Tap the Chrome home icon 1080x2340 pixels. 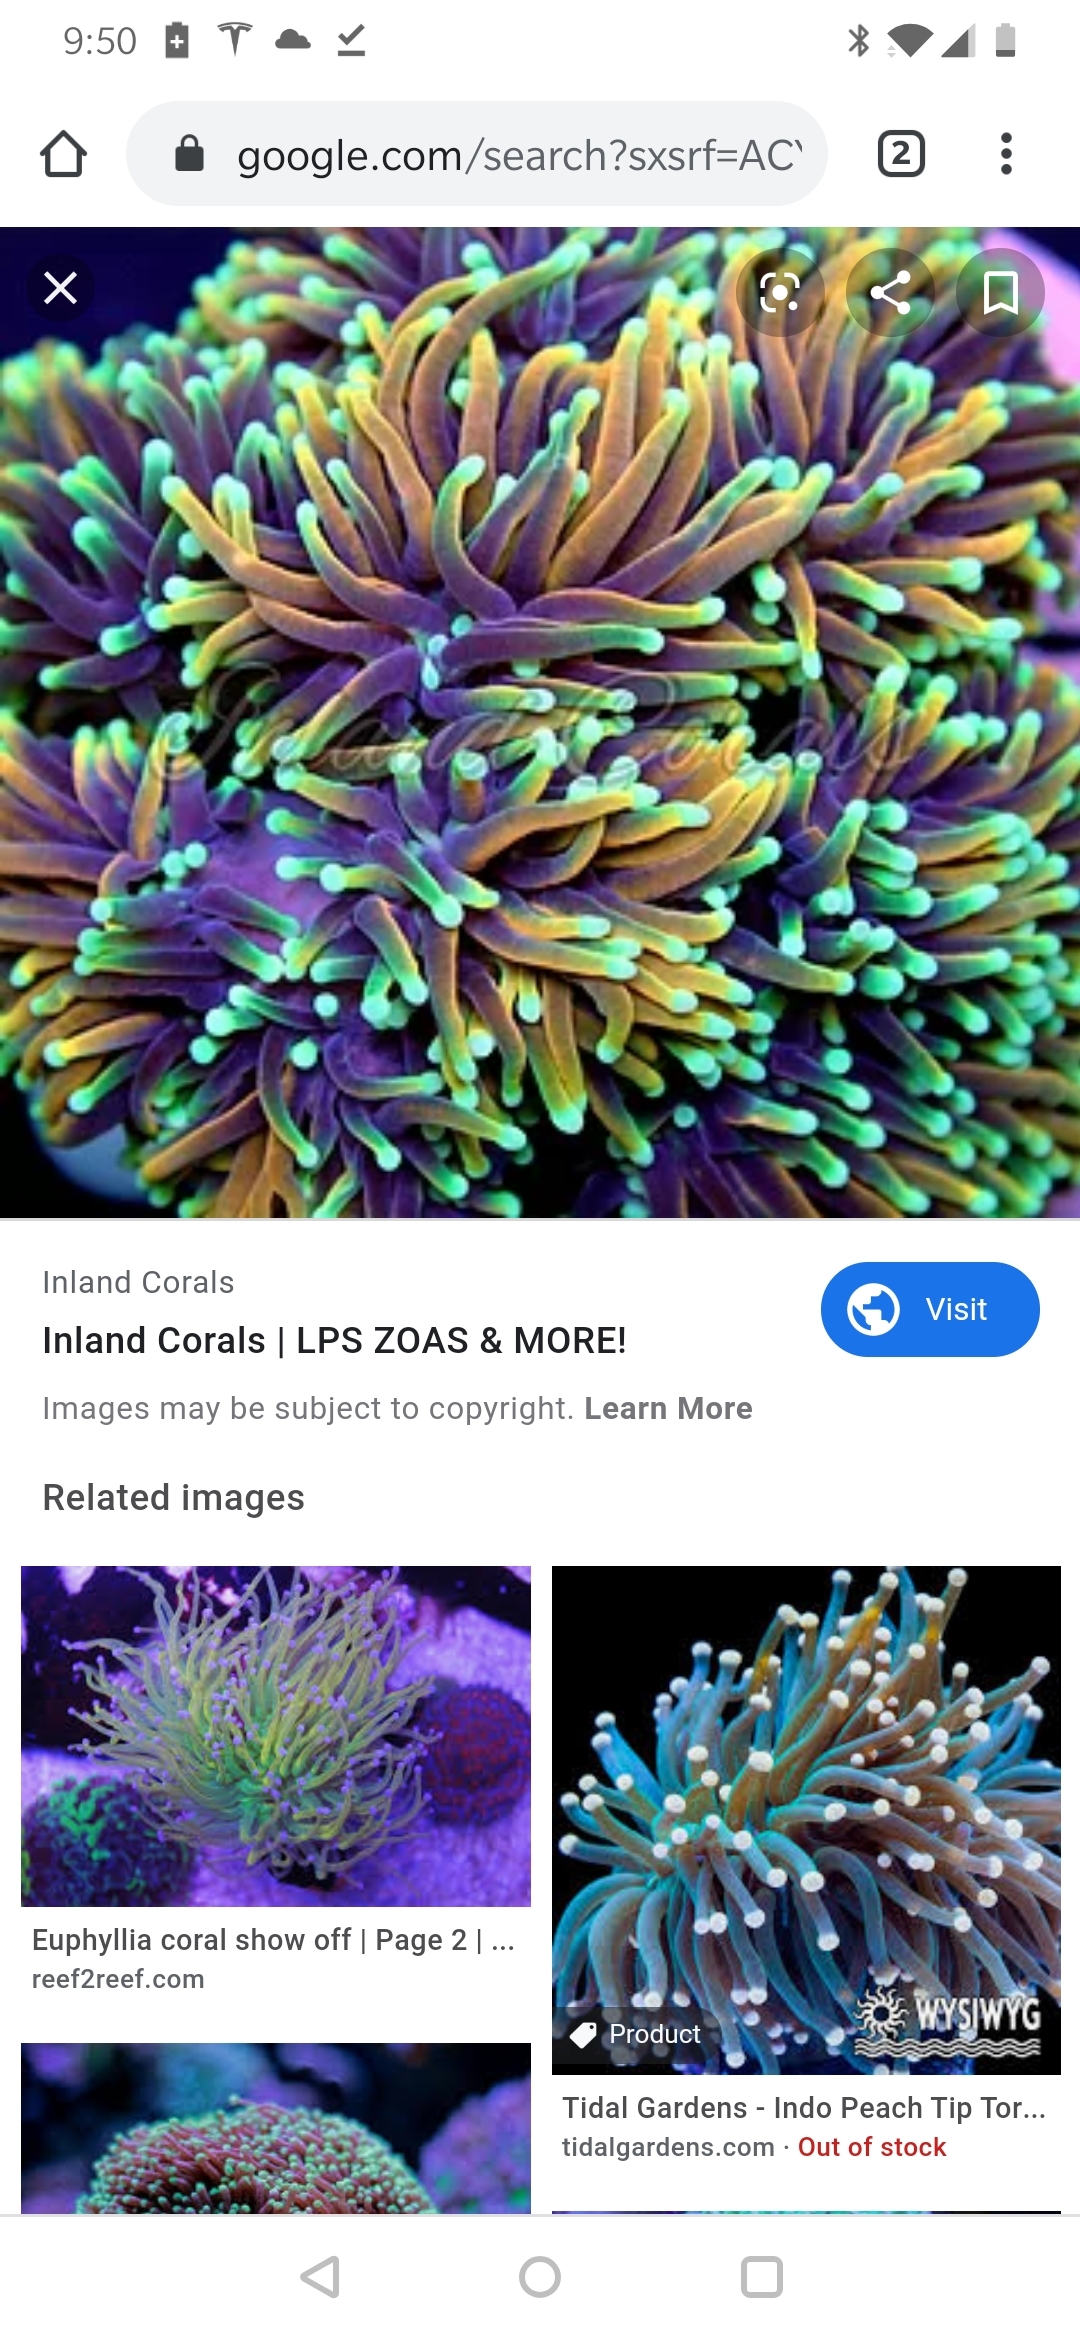[x=63, y=154]
